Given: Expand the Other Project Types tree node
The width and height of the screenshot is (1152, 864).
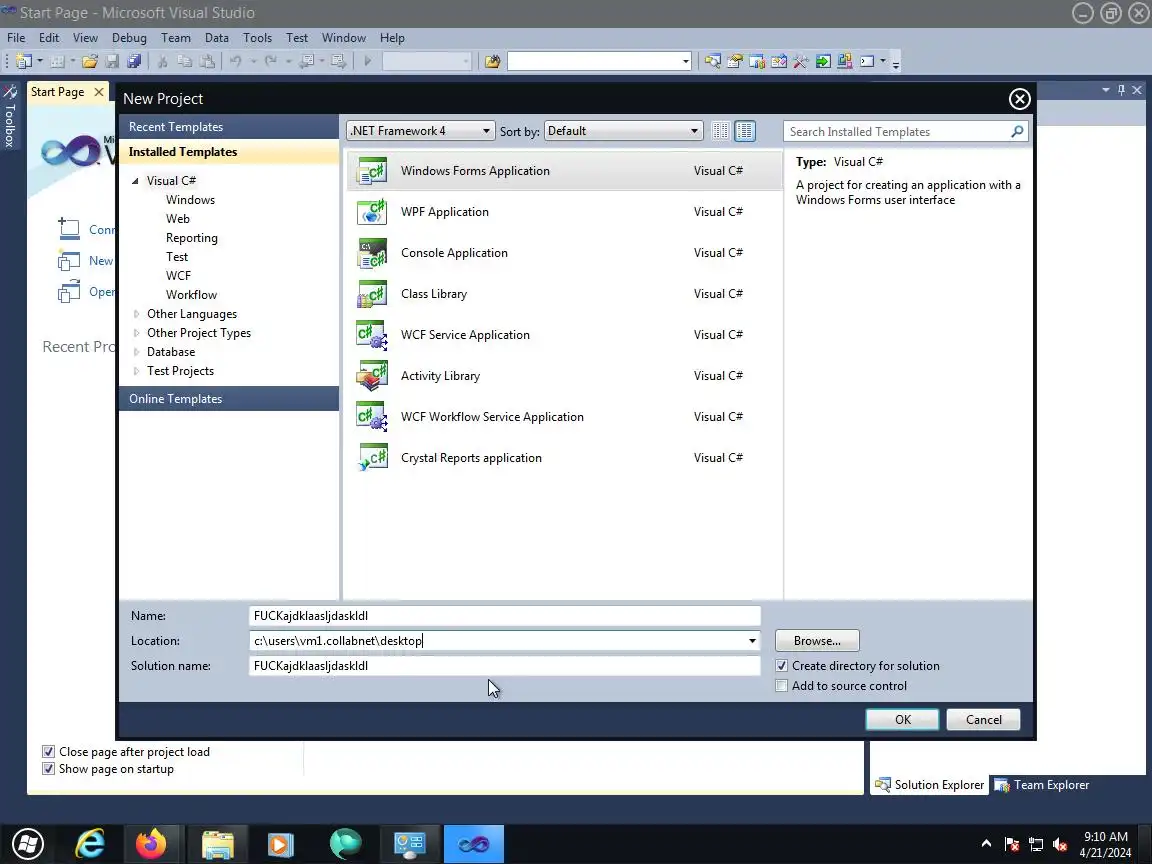Looking at the screenshot, I should pyautogui.click(x=136, y=333).
